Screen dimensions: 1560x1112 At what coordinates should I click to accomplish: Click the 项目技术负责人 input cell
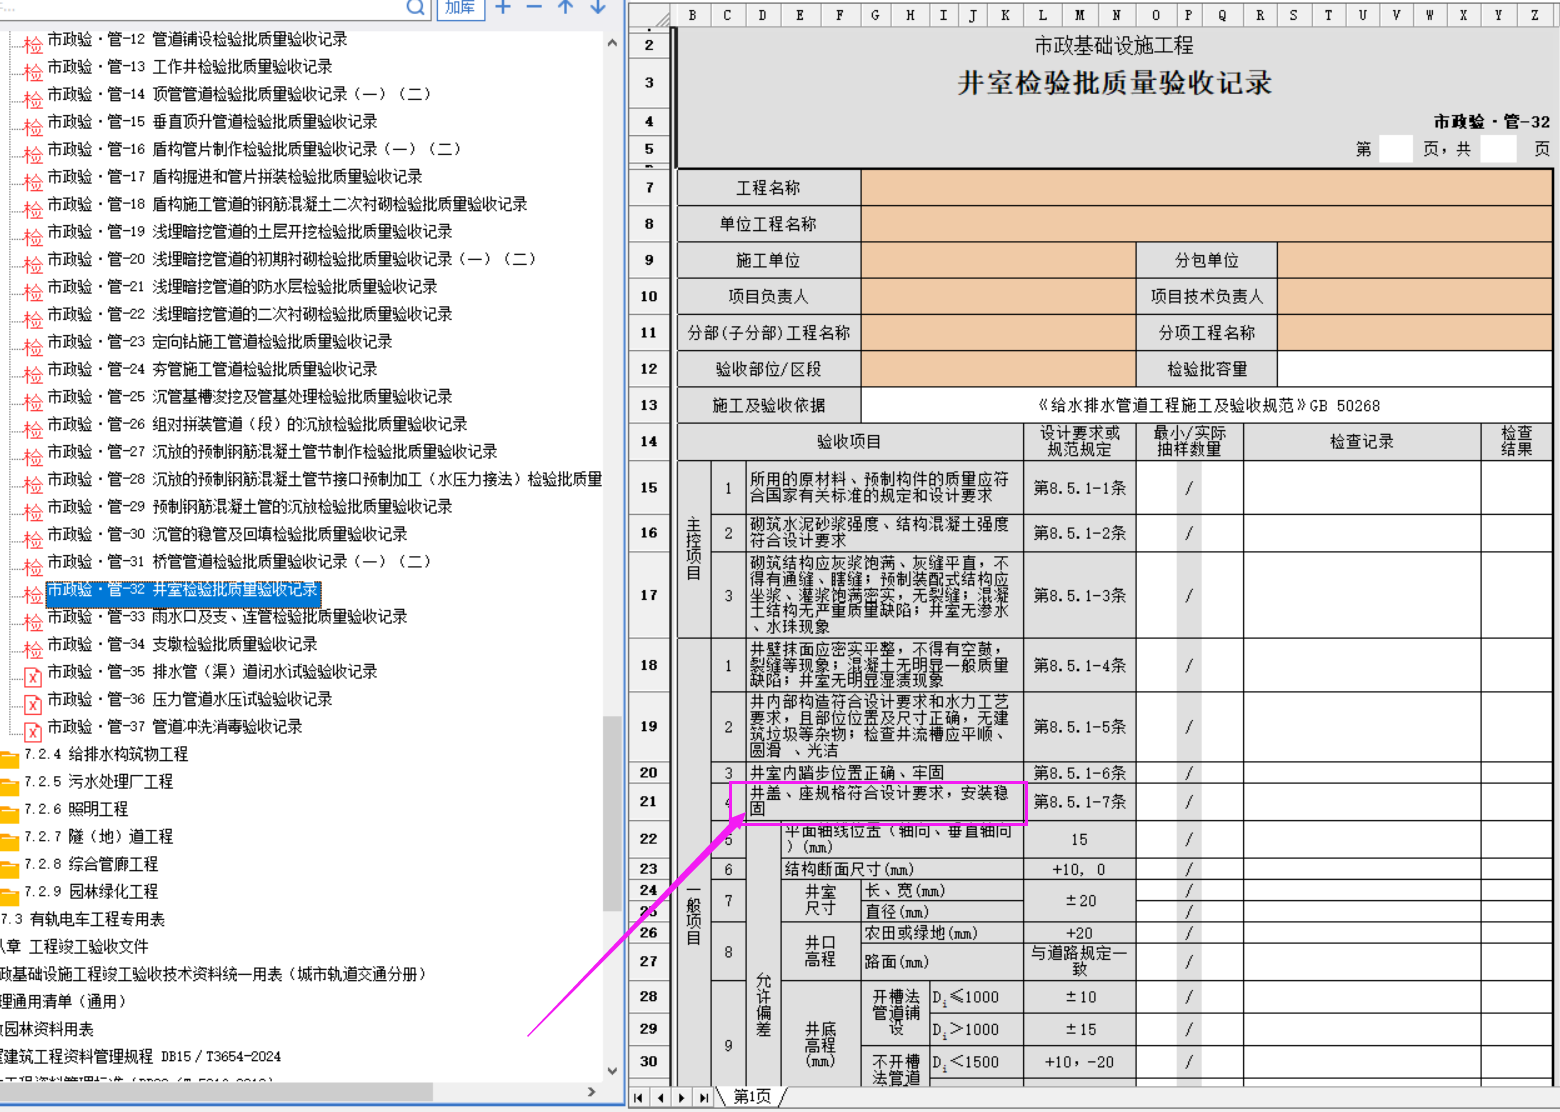1415,296
